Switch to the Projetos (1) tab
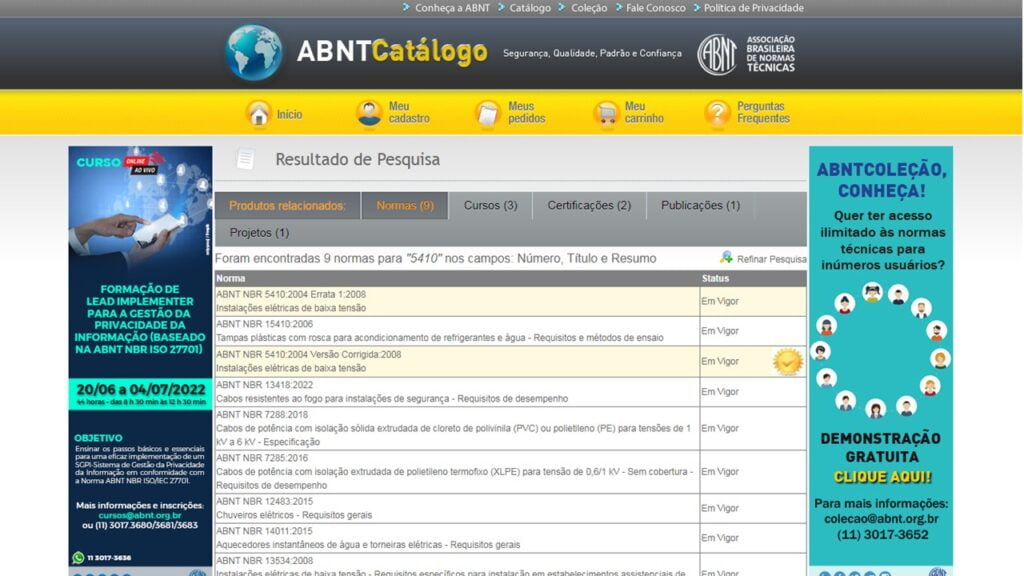Screen dimensions: 1024x576 point(258,232)
